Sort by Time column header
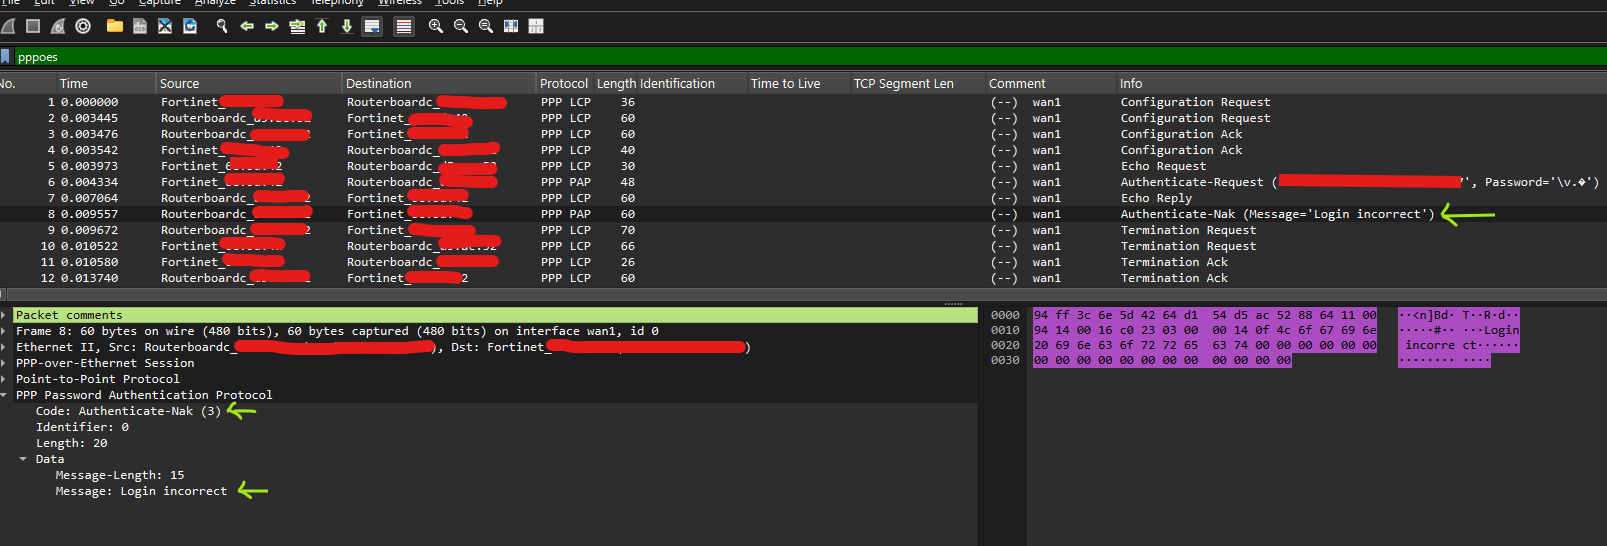Viewport: 1607px width, 546px height. (x=105, y=84)
